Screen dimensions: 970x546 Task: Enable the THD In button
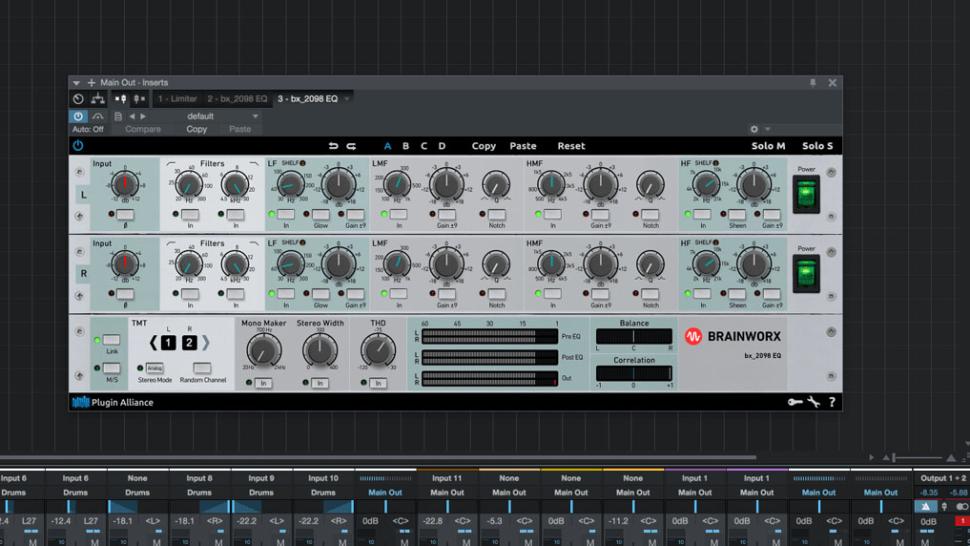[x=378, y=383]
